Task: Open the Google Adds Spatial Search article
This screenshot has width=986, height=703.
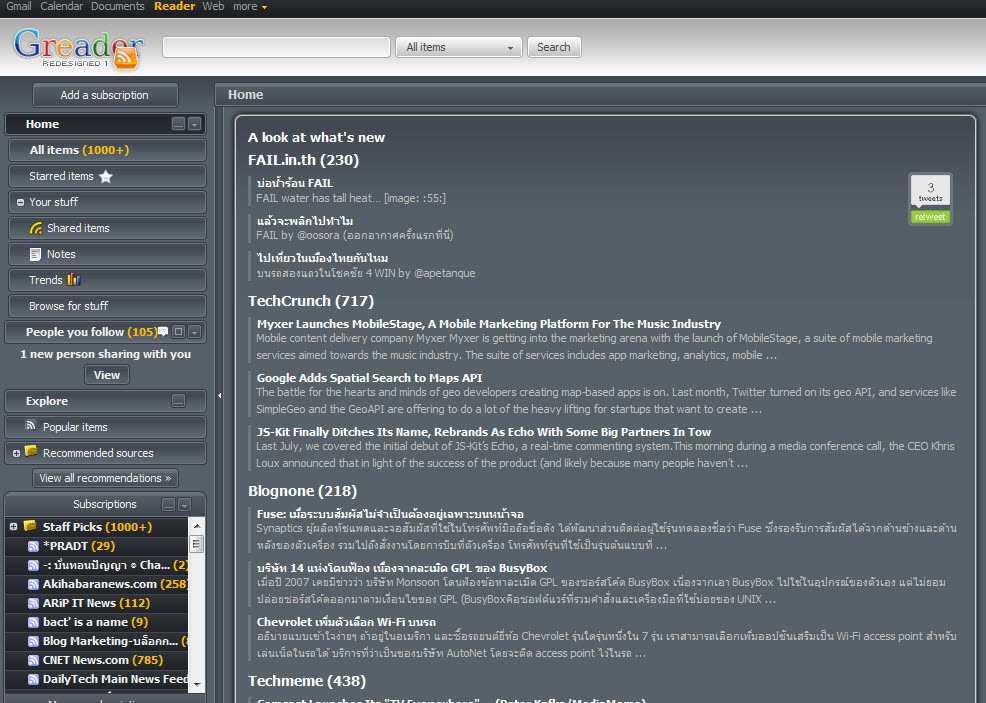Action: 369,378
